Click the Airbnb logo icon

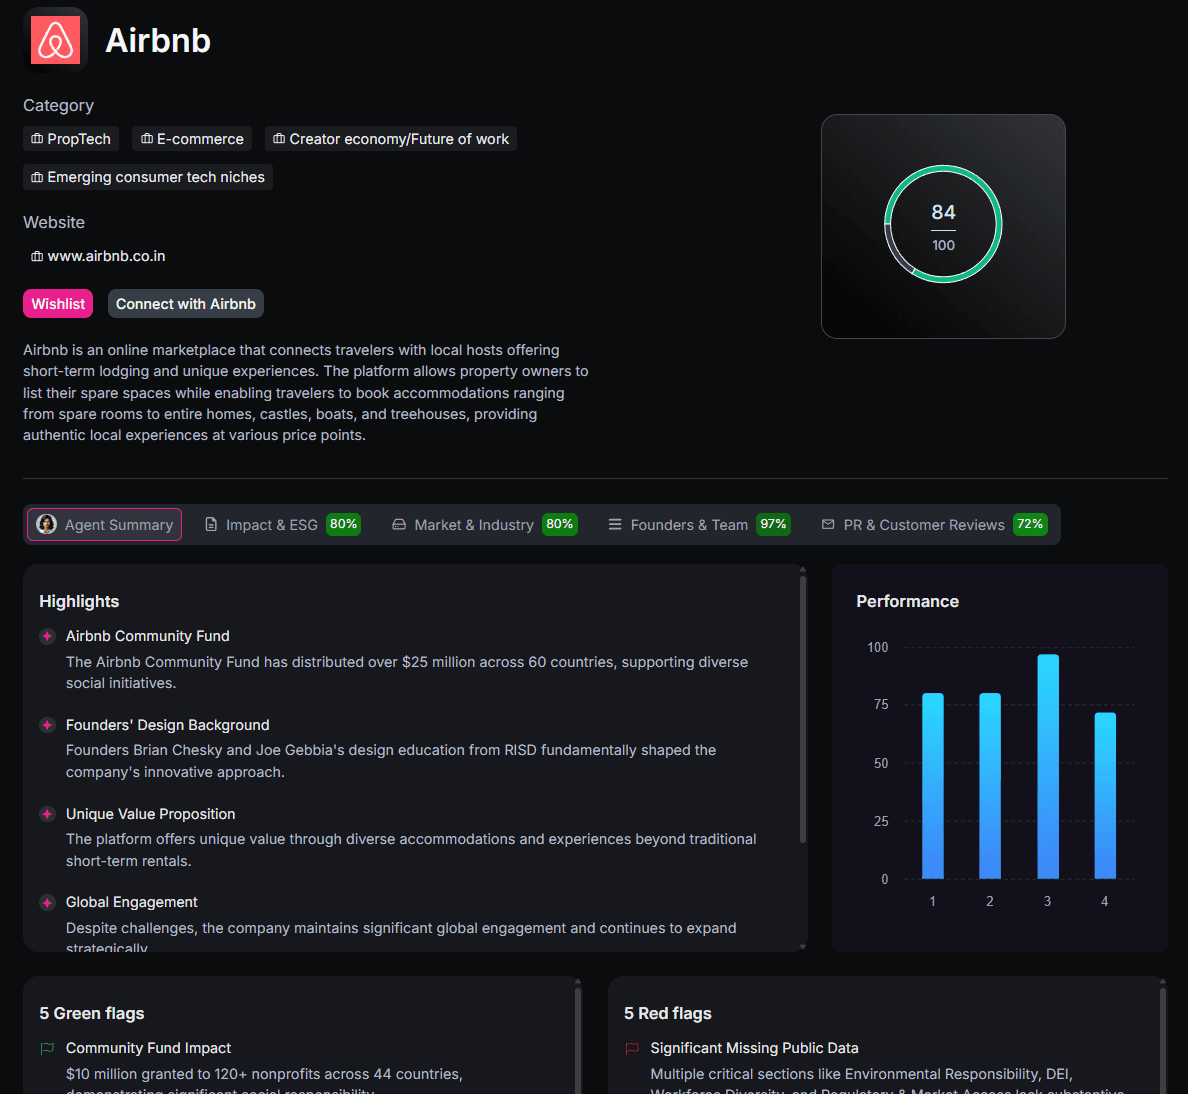[55, 40]
